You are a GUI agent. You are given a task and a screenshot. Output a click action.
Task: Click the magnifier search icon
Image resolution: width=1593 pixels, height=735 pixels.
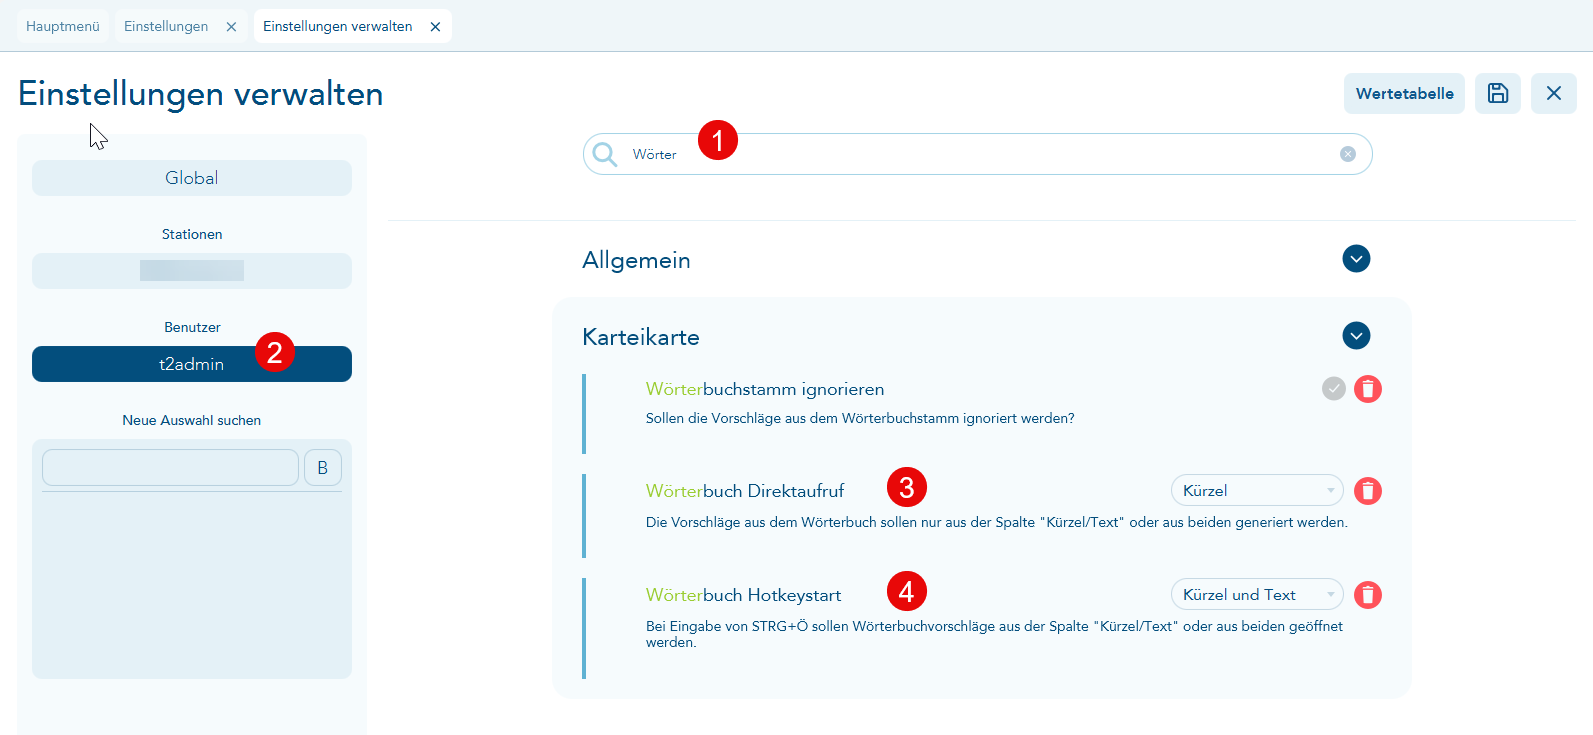coord(605,154)
